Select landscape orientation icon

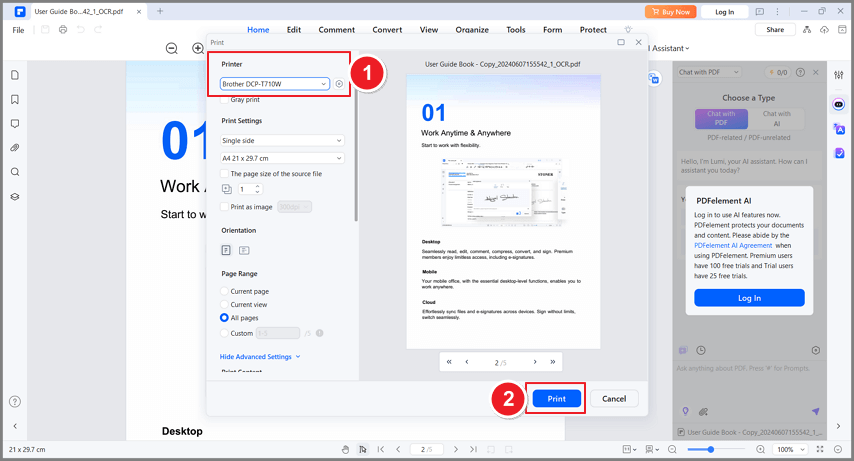point(244,250)
